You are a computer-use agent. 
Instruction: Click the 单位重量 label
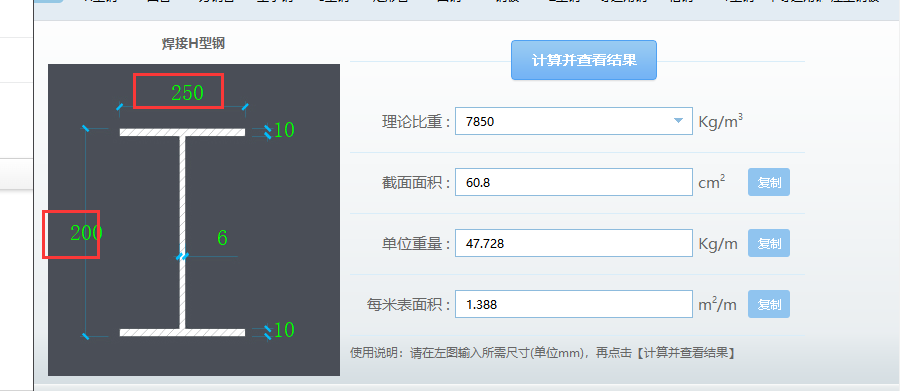[x=416, y=244]
